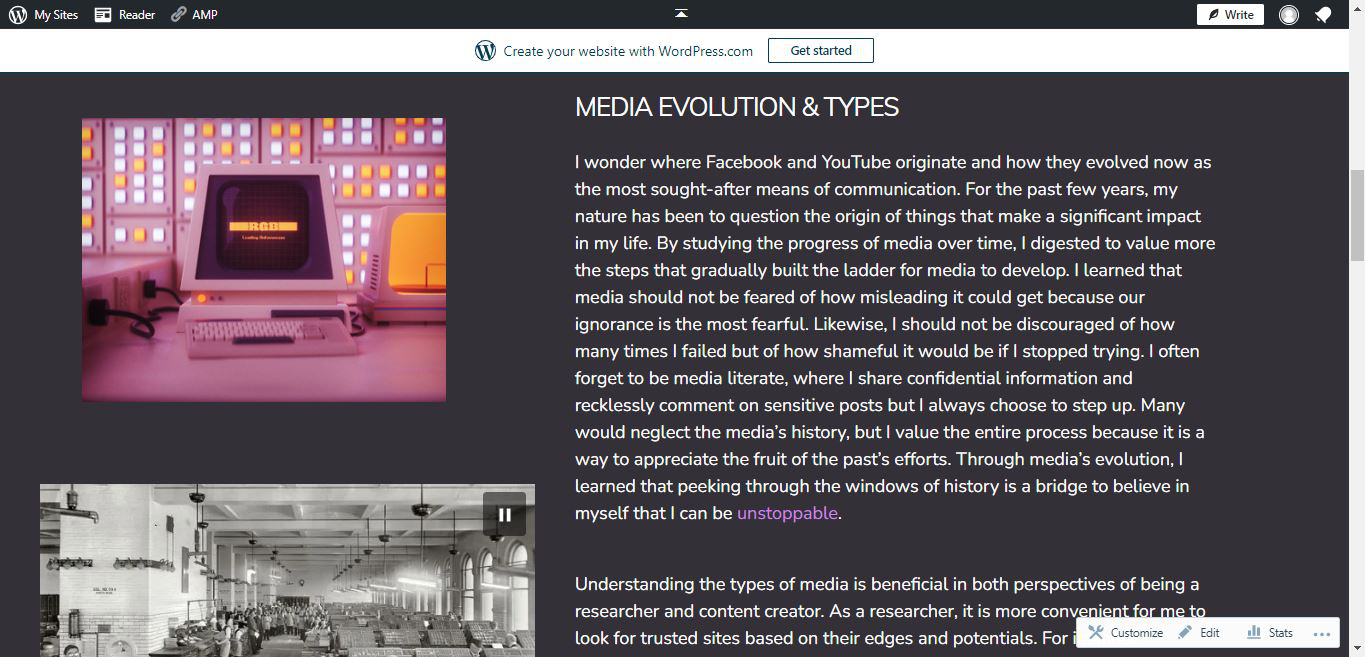Open the My Sites menu
Image resolution: width=1365 pixels, height=657 pixels.
pos(43,15)
